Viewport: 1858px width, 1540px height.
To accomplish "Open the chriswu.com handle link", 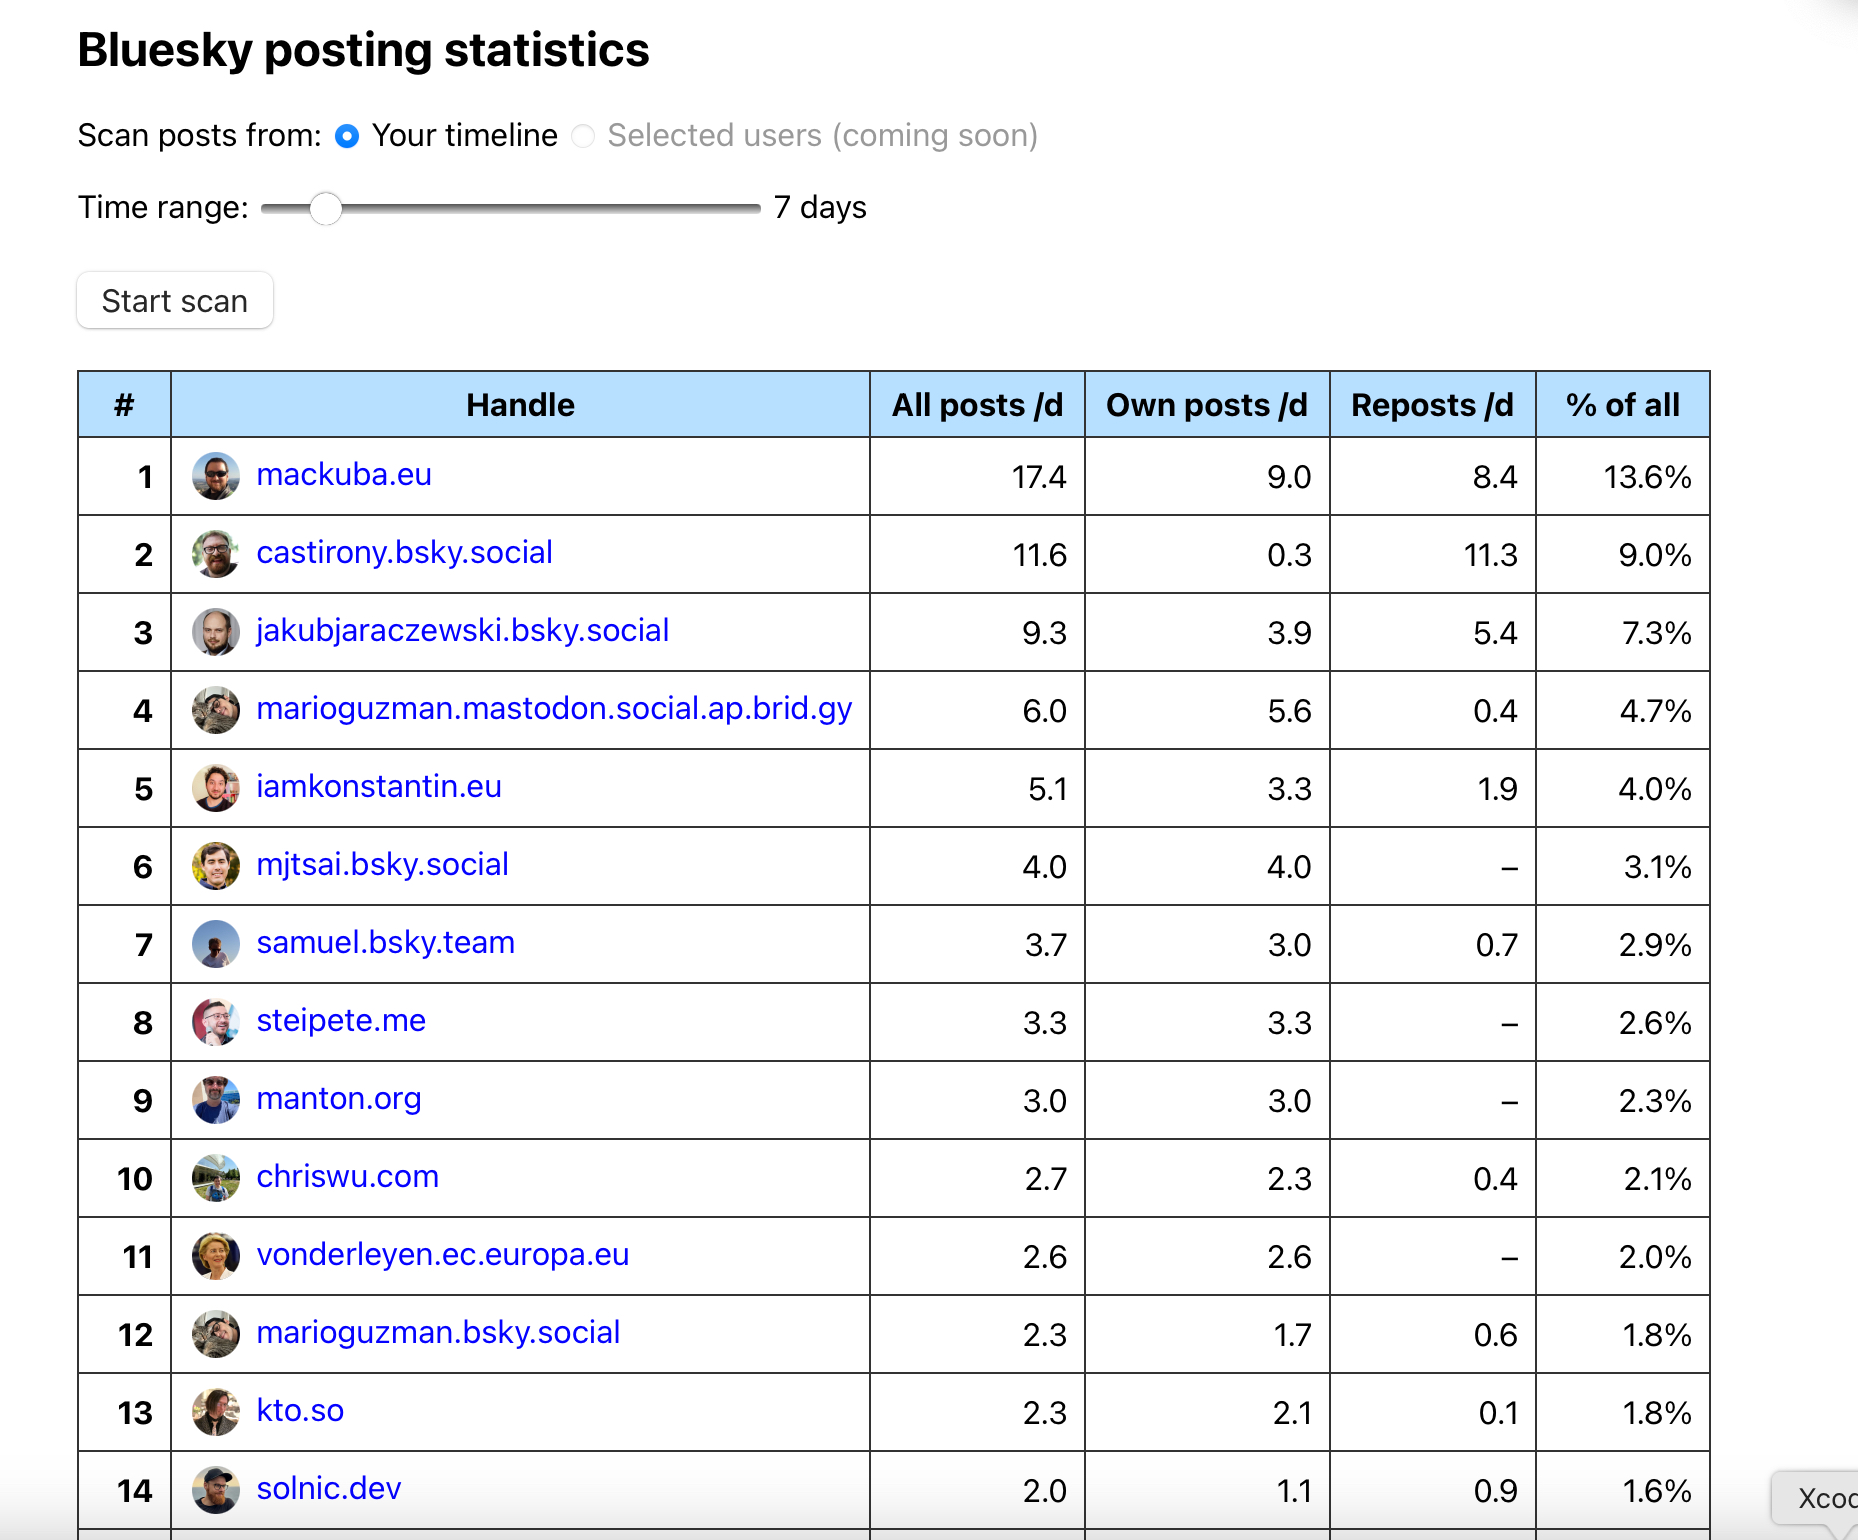I will [347, 1176].
